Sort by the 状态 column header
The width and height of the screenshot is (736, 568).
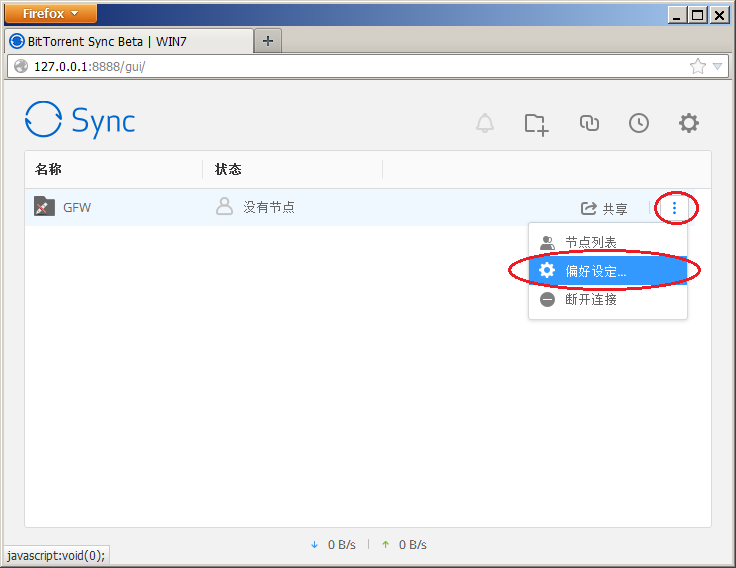click(228, 169)
